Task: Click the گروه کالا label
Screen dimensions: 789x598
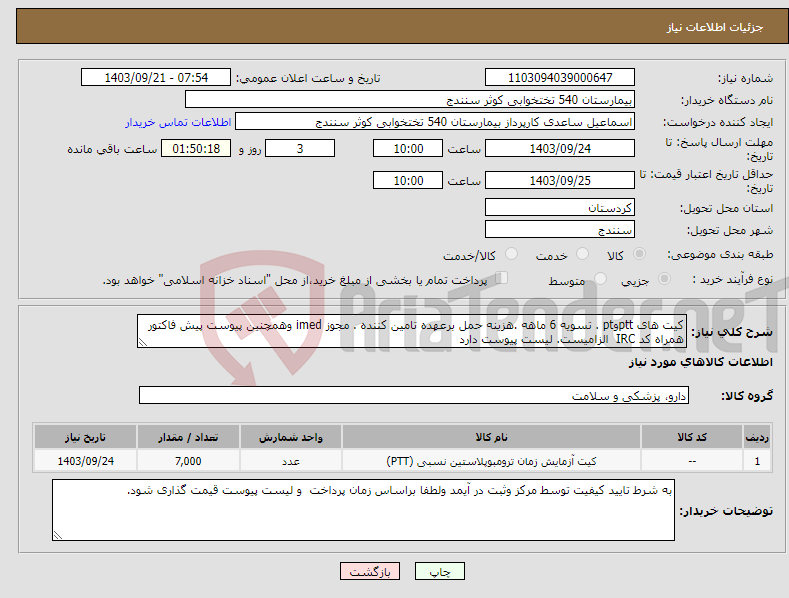Action: point(747,396)
